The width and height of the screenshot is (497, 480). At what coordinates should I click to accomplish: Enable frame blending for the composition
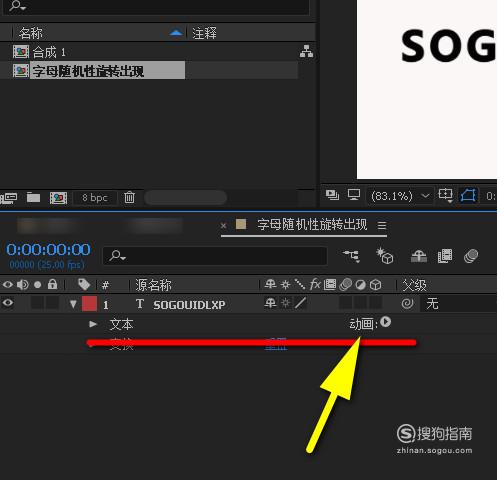click(x=445, y=256)
